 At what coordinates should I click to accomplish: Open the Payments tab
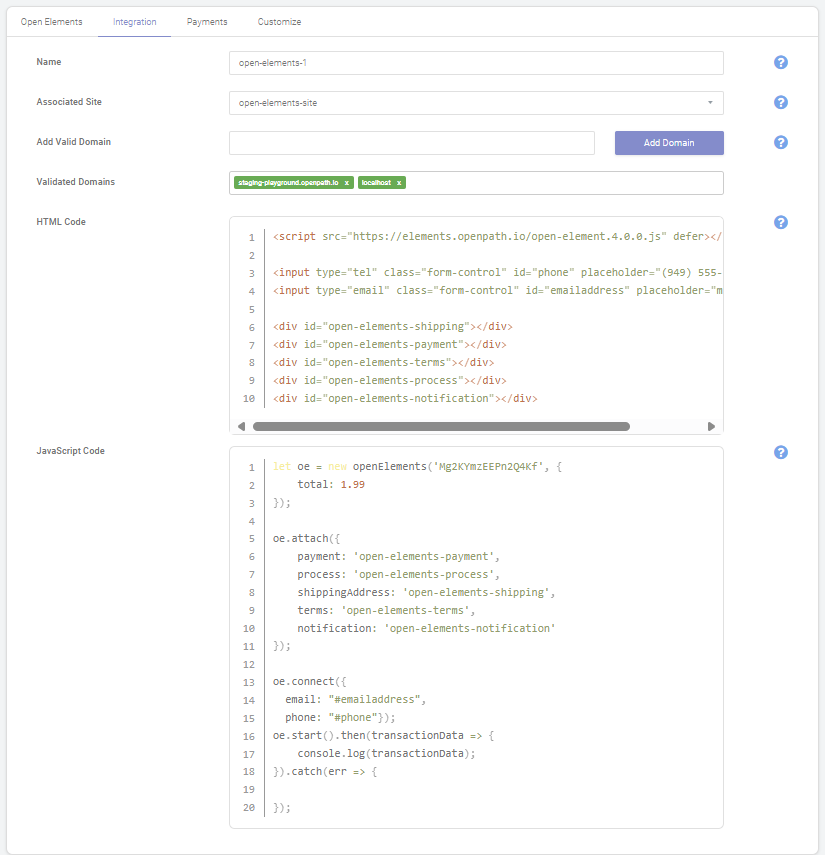[x=207, y=22]
